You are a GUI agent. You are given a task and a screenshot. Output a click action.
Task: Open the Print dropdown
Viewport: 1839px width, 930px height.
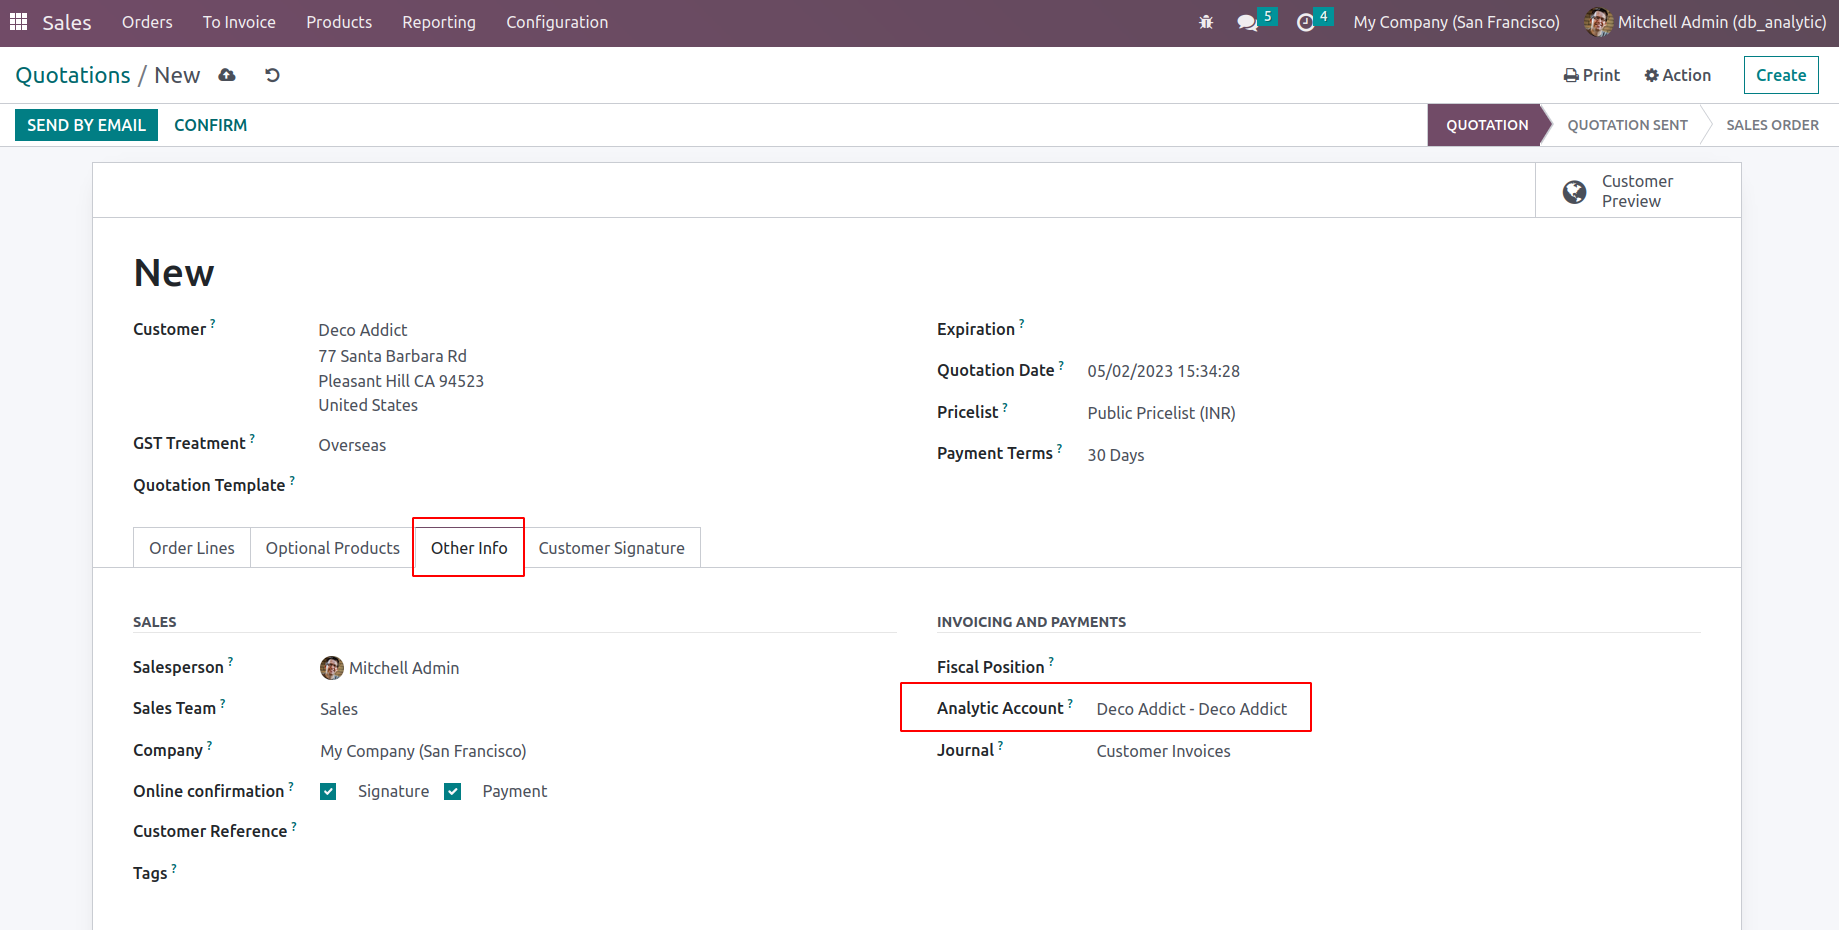tap(1591, 75)
